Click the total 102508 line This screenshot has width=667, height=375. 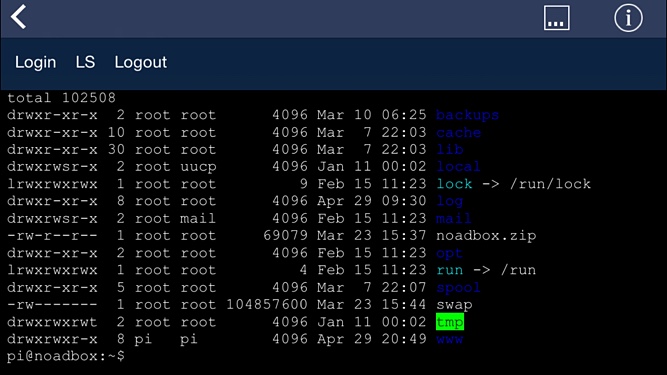(x=61, y=98)
